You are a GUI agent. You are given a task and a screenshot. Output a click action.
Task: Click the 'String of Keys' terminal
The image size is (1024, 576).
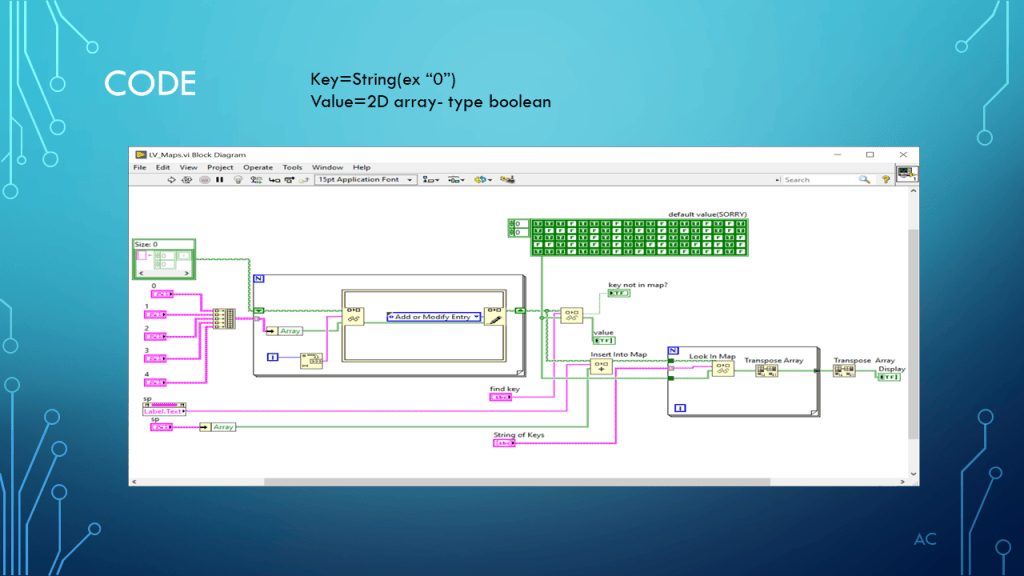[504, 443]
